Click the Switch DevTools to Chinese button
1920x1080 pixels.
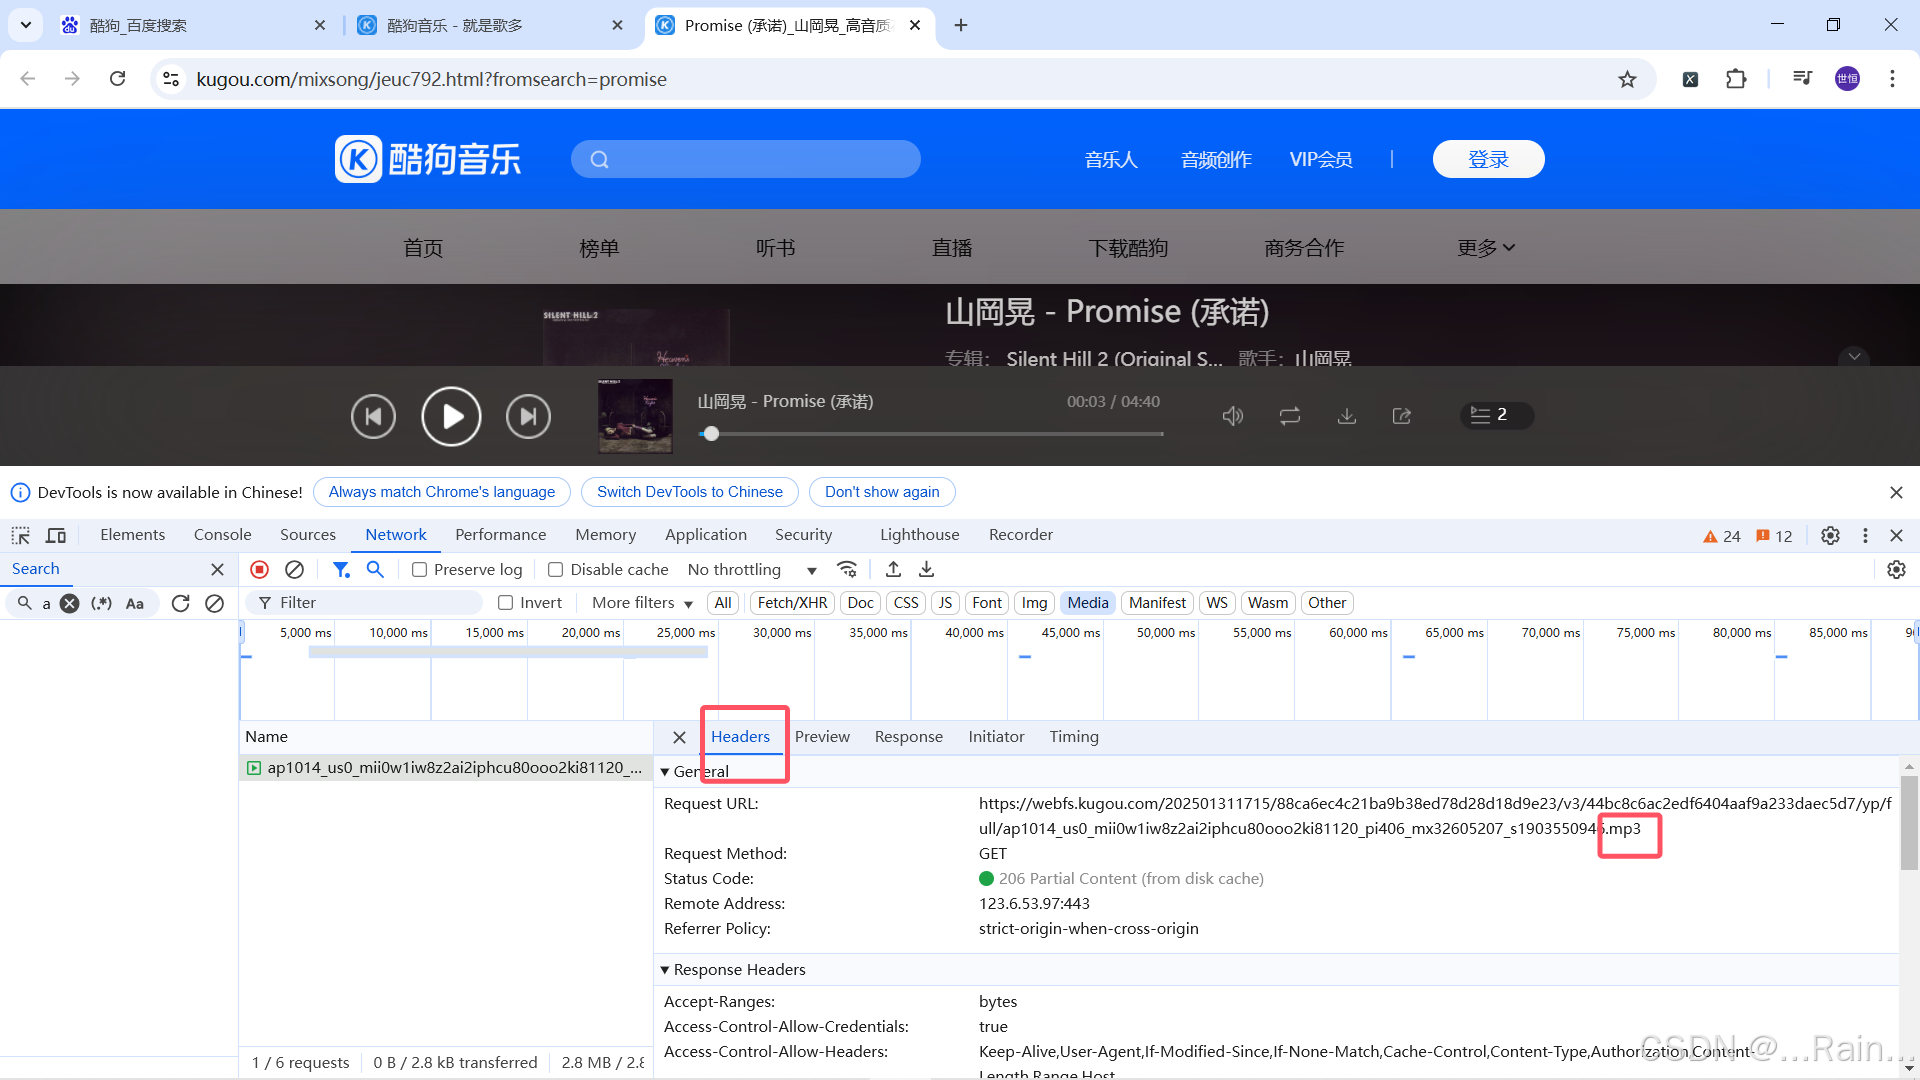pos(689,492)
